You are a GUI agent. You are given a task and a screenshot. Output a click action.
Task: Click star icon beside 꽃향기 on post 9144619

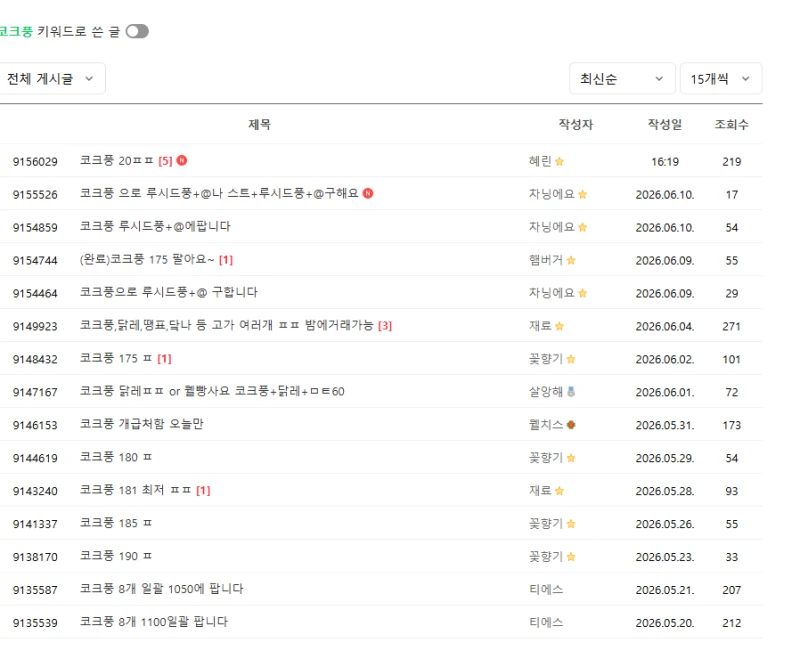point(571,458)
